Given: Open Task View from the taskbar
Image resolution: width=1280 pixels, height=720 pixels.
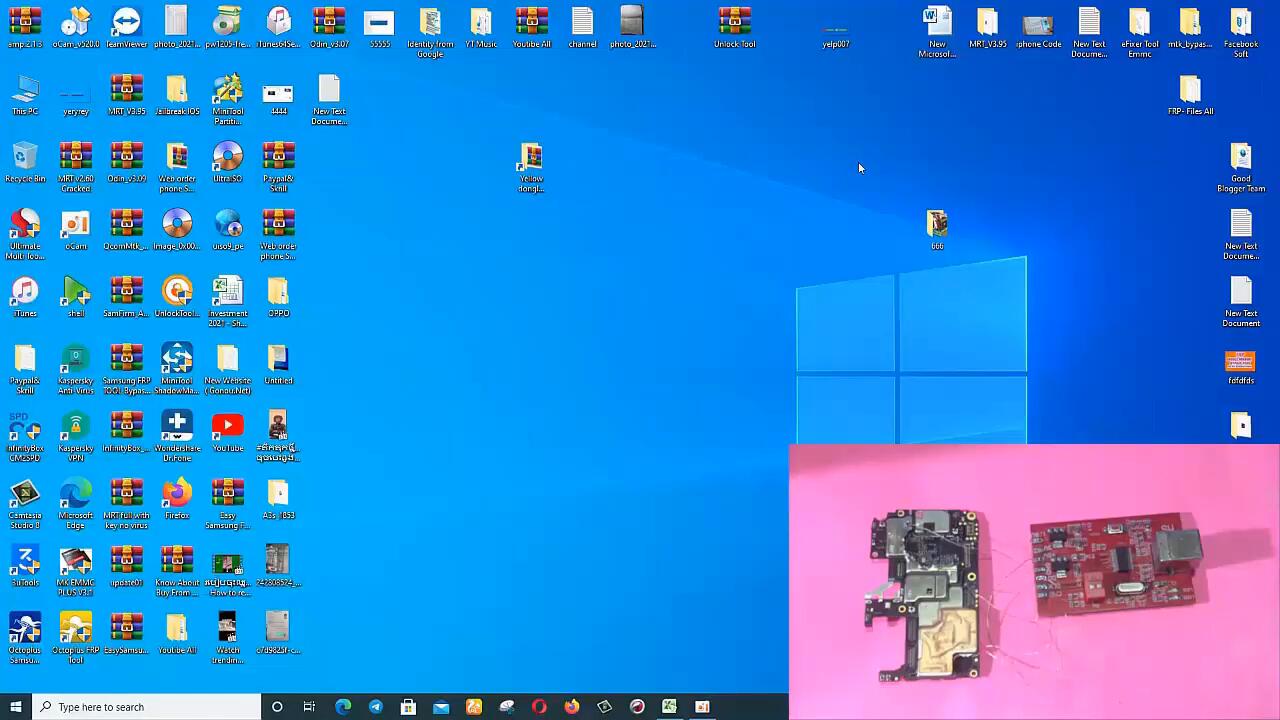Looking at the screenshot, I should click(x=309, y=707).
